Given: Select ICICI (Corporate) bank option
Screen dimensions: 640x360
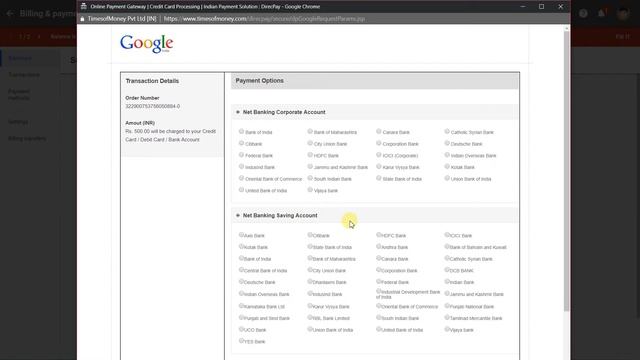Looking at the screenshot, I should pos(379,155).
